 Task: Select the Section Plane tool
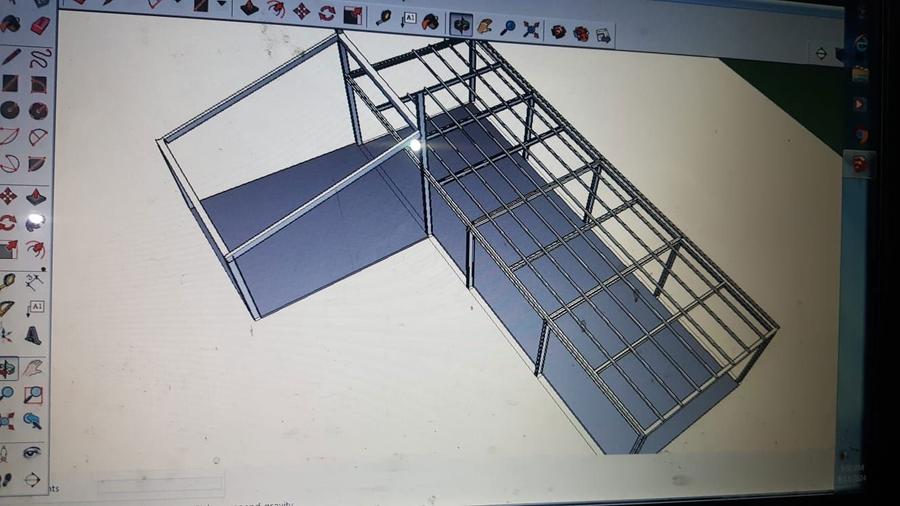[32, 480]
